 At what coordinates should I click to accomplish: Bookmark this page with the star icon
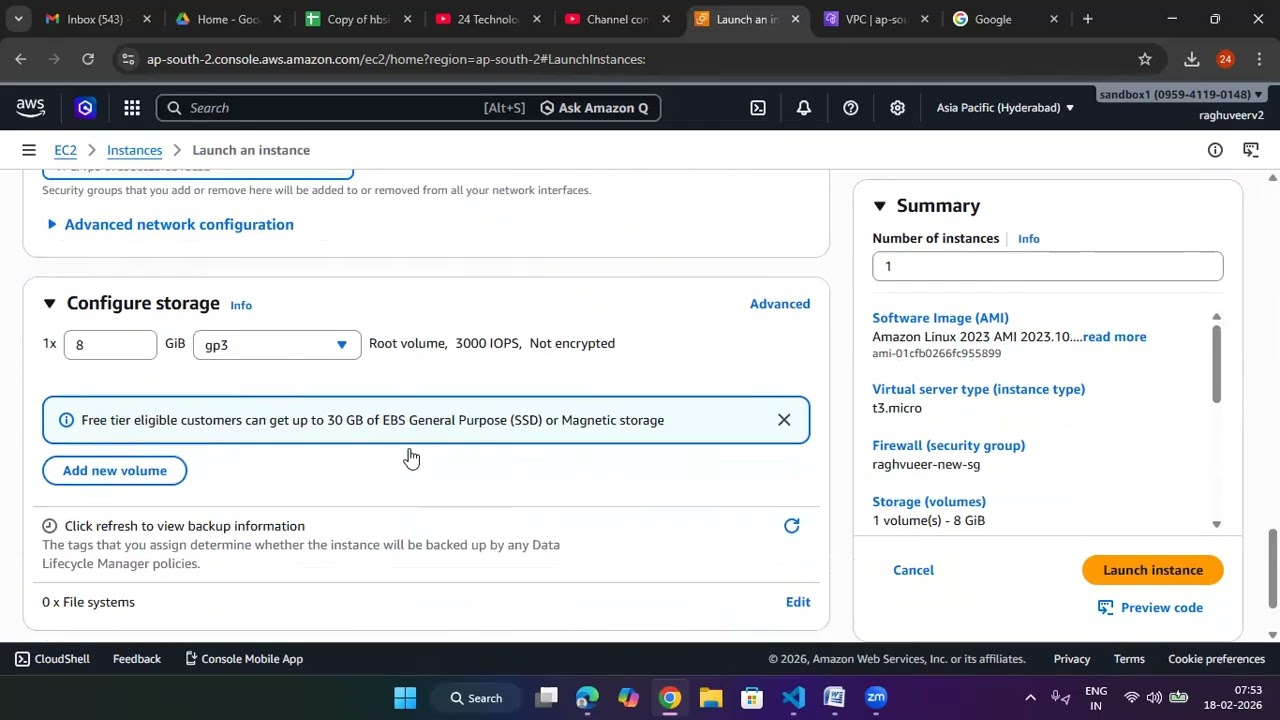point(1145,59)
